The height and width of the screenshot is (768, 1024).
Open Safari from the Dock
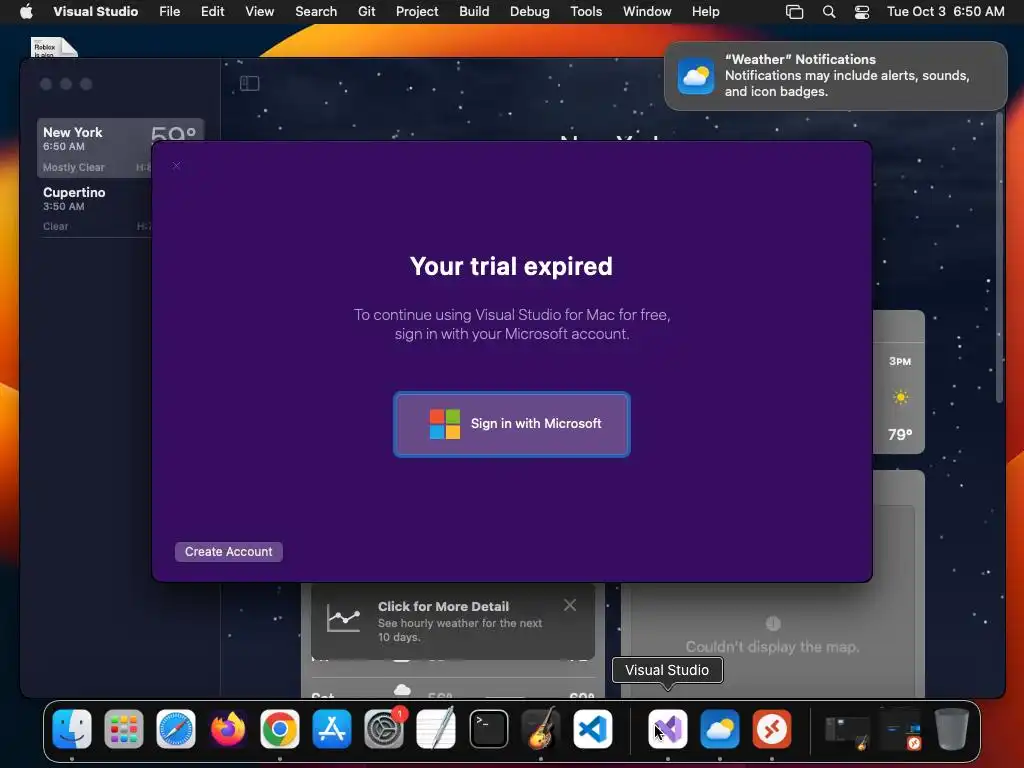click(176, 729)
